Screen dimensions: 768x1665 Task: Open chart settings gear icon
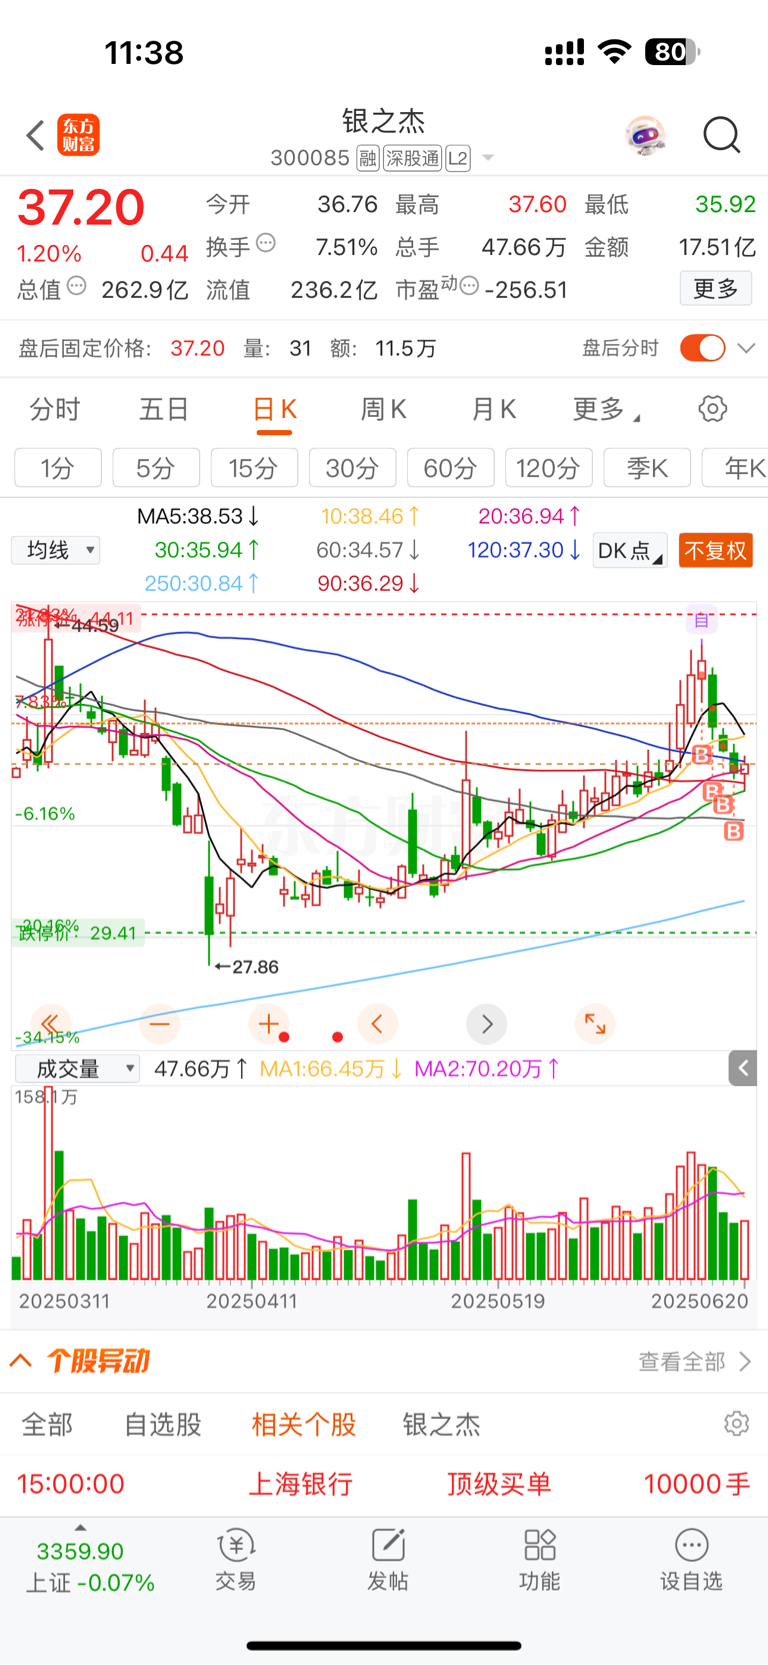713,409
